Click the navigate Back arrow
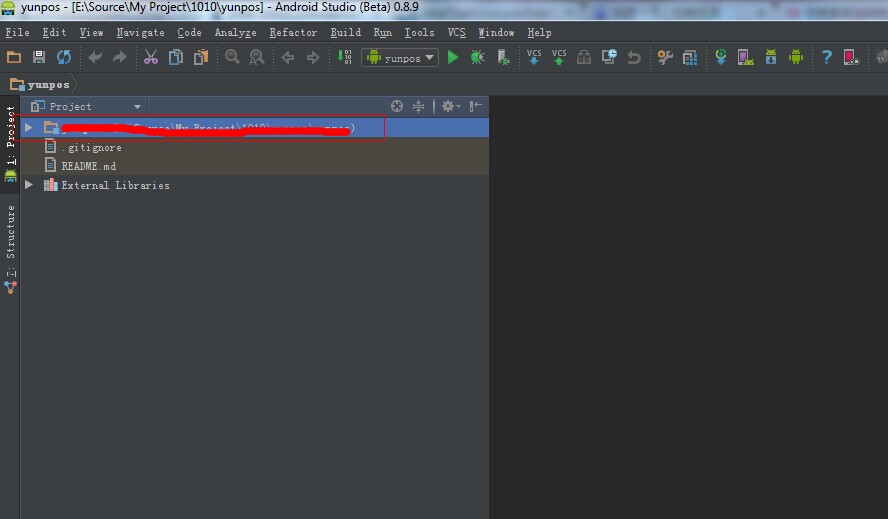This screenshot has height=519, width=888. 288,57
